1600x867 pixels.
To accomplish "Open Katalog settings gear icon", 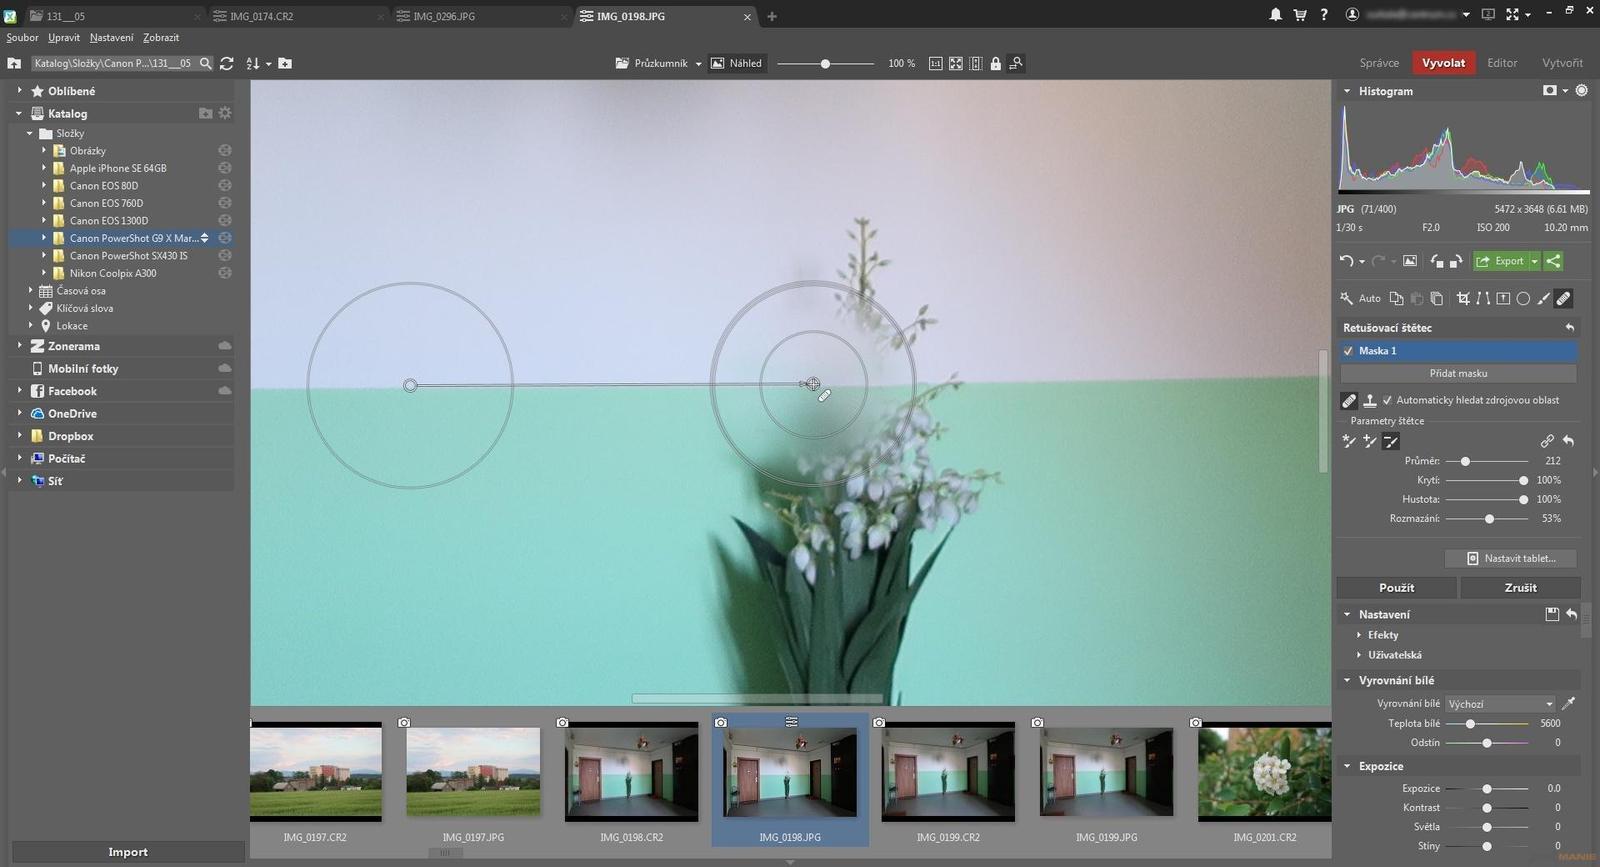I will pyautogui.click(x=225, y=113).
